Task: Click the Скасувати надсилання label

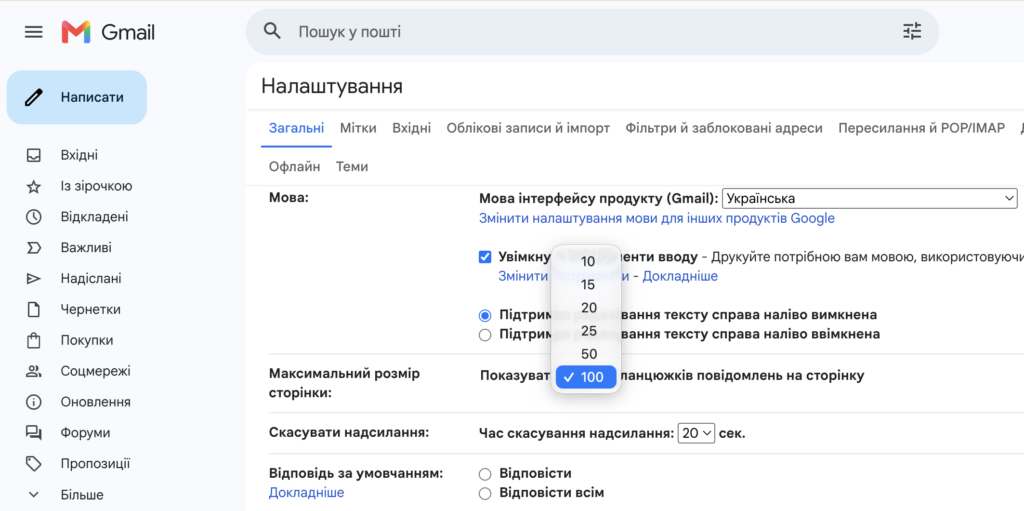Action: [x=349, y=433]
